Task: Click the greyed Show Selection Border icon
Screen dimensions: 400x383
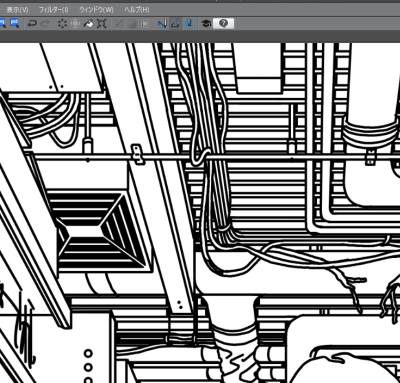Action: pos(145,24)
